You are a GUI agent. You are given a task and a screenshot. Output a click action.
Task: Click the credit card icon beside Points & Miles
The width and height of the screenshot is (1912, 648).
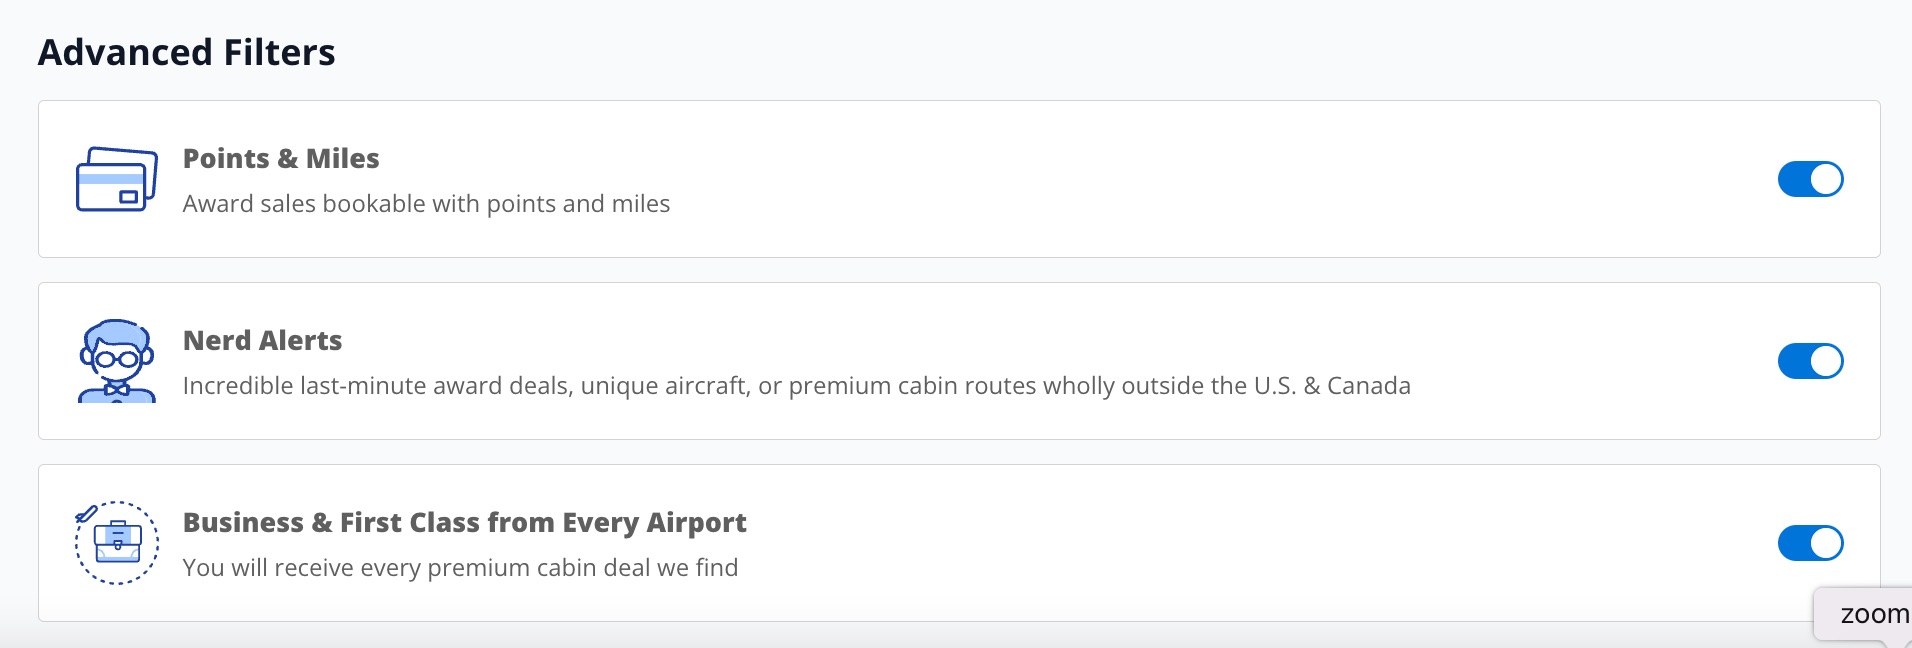(116, 180)
